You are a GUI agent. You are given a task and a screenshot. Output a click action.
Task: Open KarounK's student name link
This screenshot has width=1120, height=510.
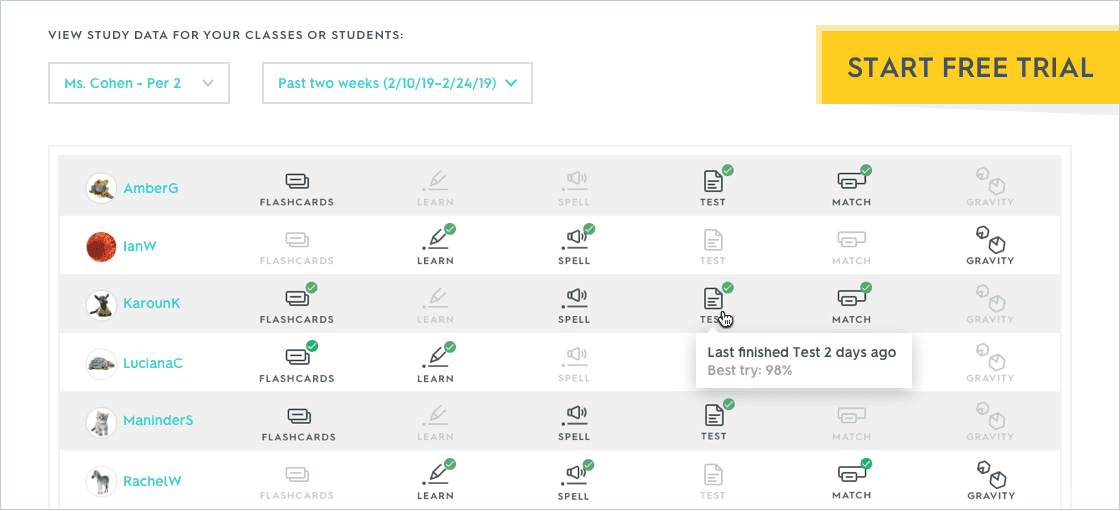[152, 304]
